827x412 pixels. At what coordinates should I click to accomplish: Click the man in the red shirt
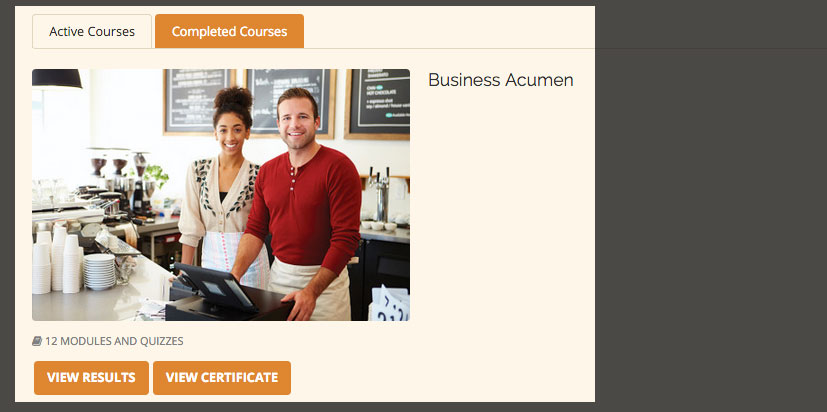[x=303, y=206]
